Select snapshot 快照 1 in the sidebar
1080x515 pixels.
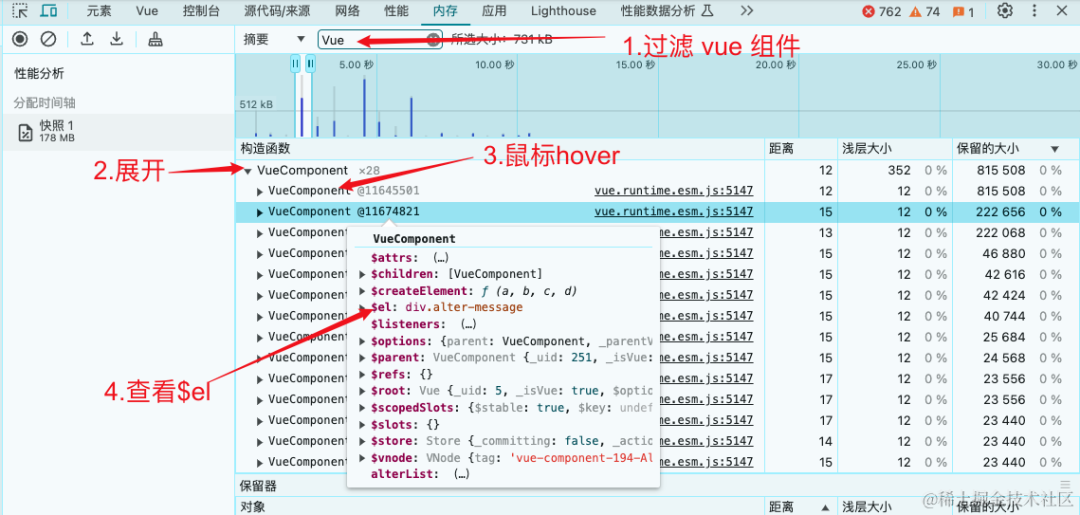[x=117, y=132]
